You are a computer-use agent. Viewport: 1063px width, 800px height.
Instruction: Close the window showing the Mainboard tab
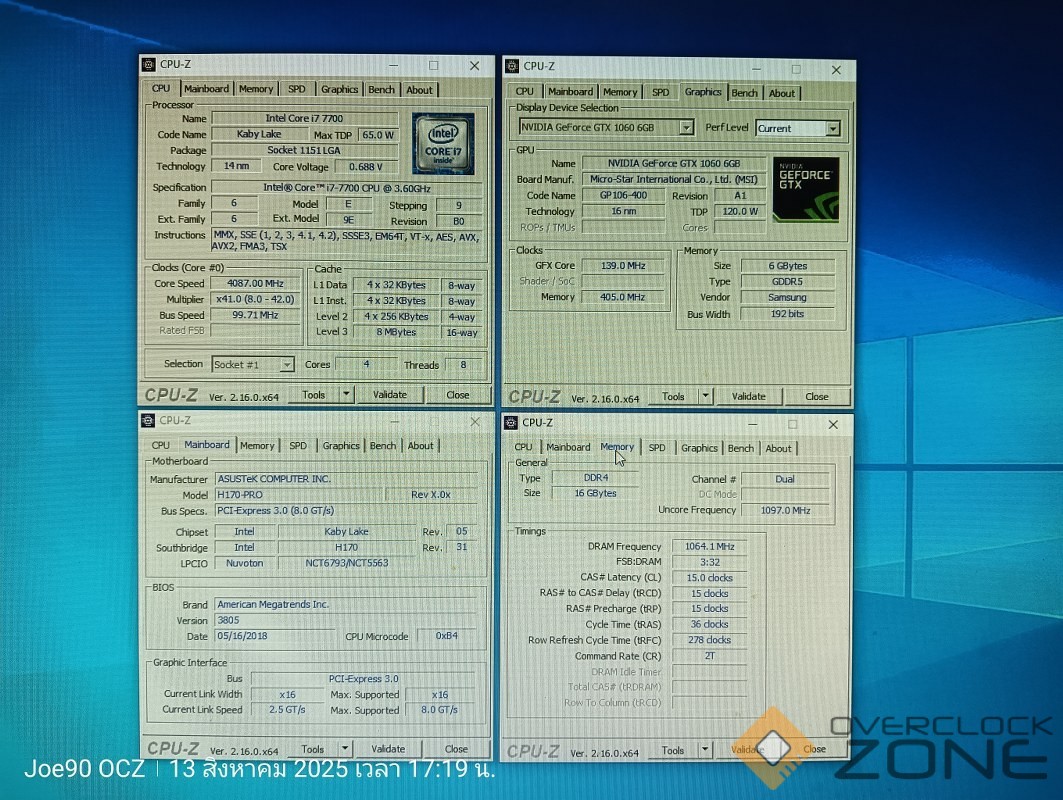pyautogui.click(x=474, y=422)
